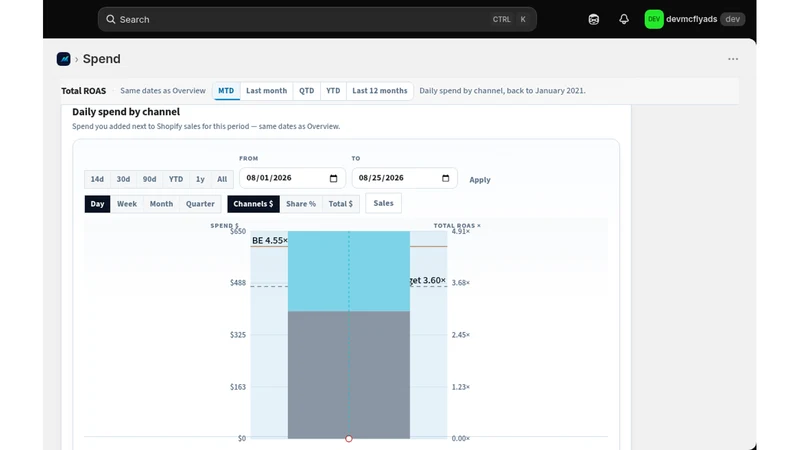Click the green DEV avatar
The image size is (800, 450).
(x=654, y=19)
